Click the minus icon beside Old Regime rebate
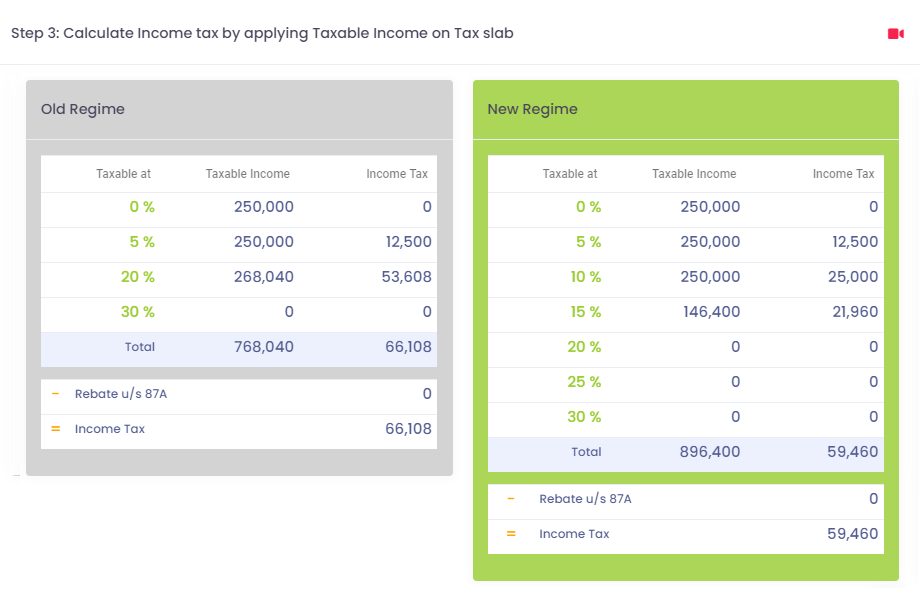This screenshot has width=920, height=606. 55,394
